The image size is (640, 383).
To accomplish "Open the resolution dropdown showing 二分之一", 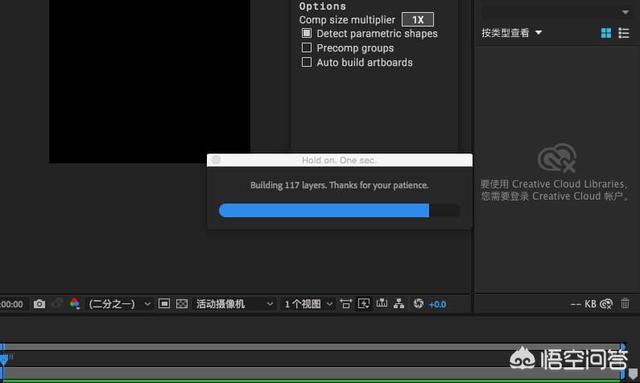I will pos(120,304).
